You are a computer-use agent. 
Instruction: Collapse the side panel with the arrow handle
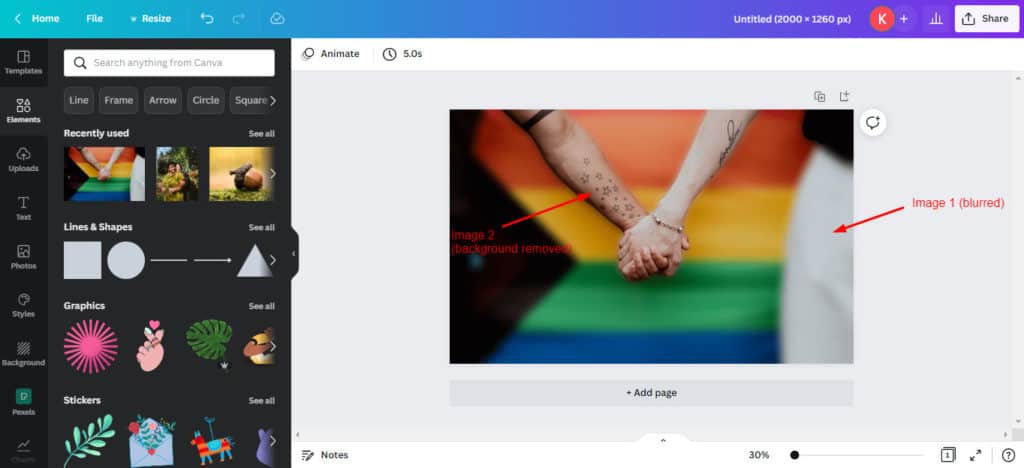294,253
